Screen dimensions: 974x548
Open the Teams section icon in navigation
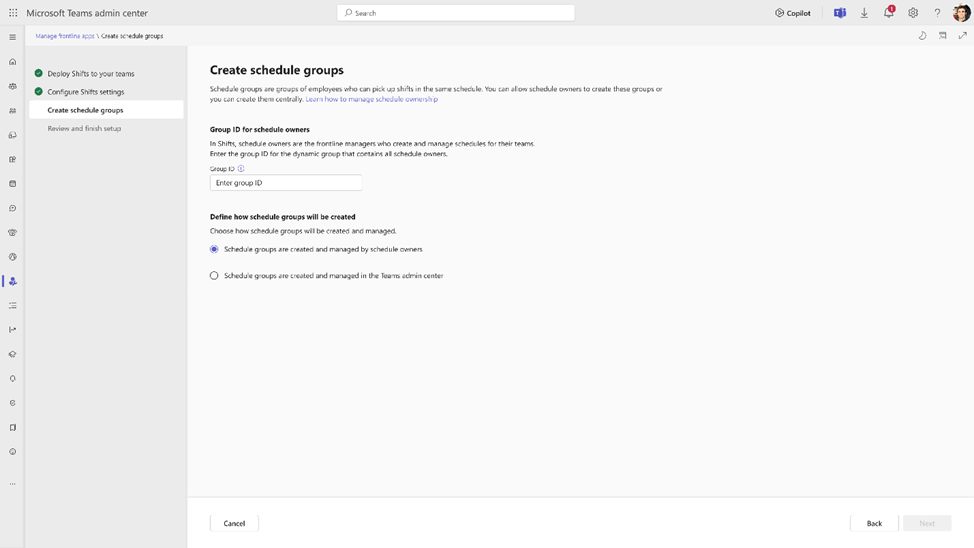point(12,86)
